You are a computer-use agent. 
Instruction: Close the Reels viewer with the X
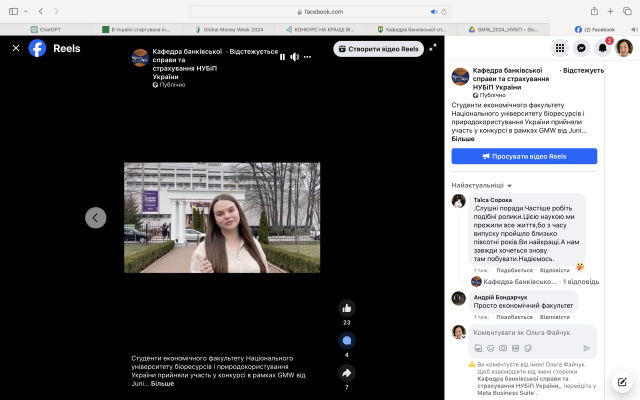[16, 48]
